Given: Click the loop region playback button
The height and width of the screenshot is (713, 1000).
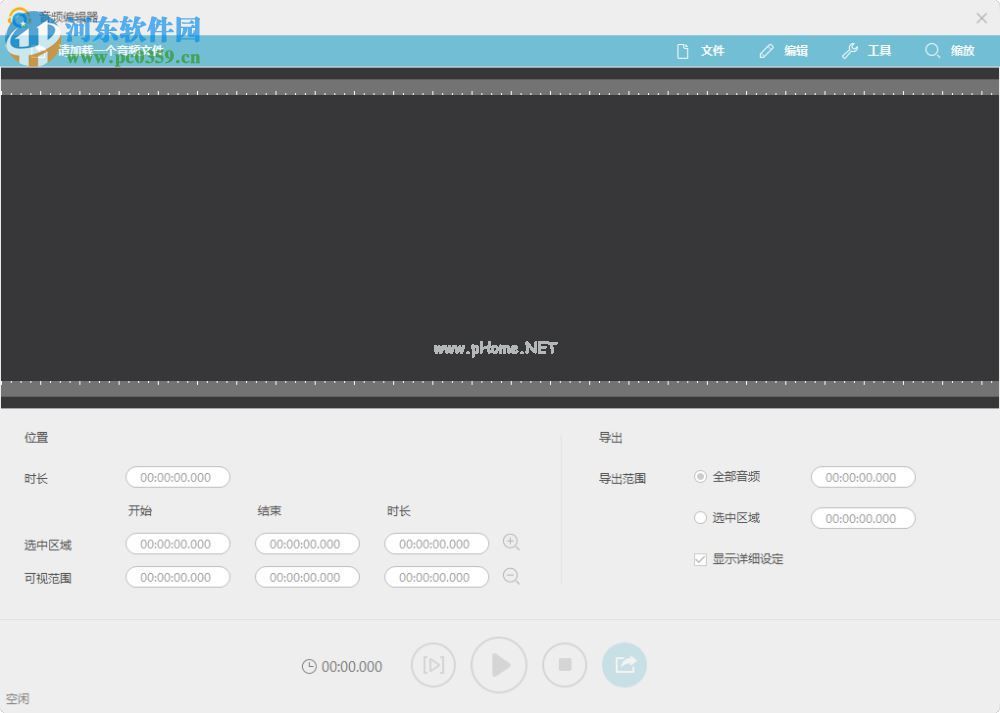Looking at the screenshot, I should (x=433, y=664).
